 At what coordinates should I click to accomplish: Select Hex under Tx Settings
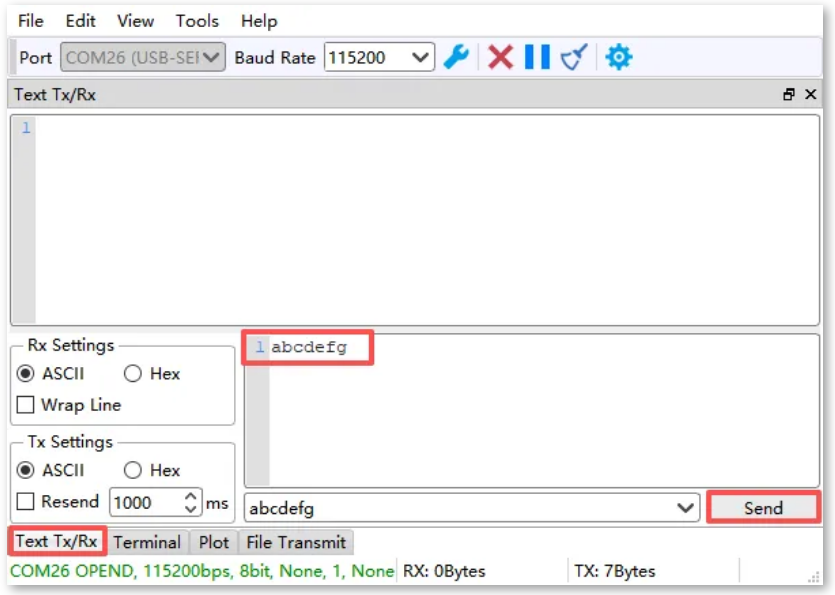(133, 470)
